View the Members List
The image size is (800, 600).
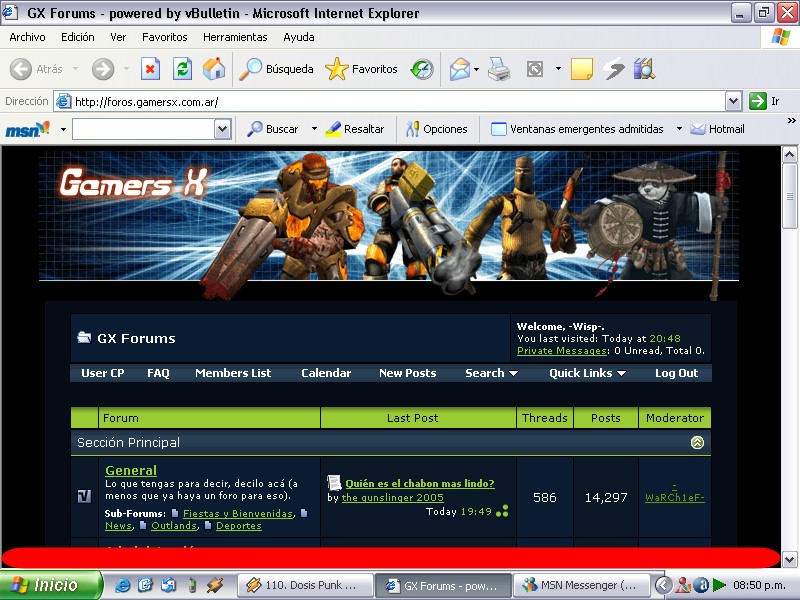(233, 373)
